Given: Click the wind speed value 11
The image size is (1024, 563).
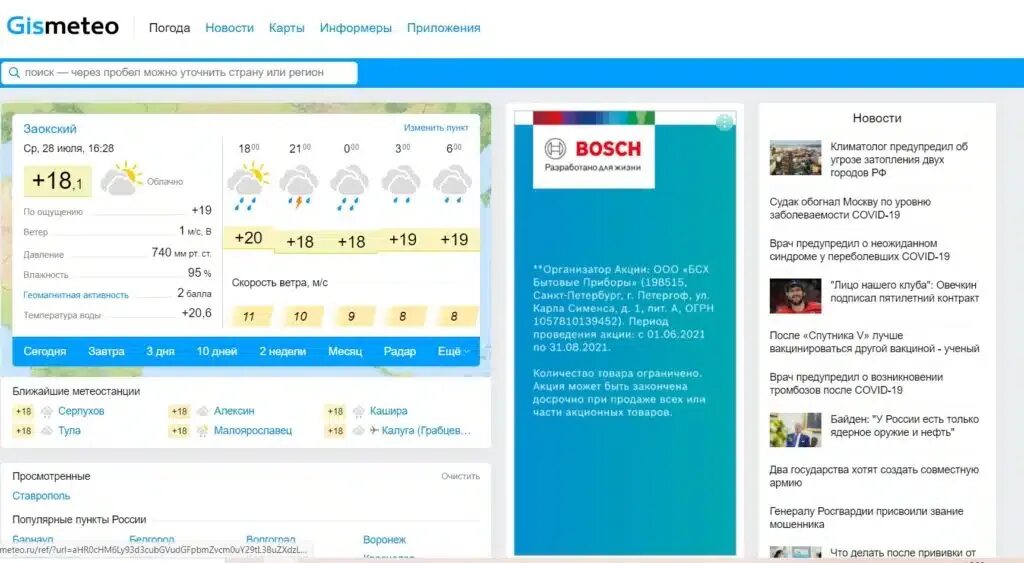Looking at the screenshot, I should [x=249, y=316].
